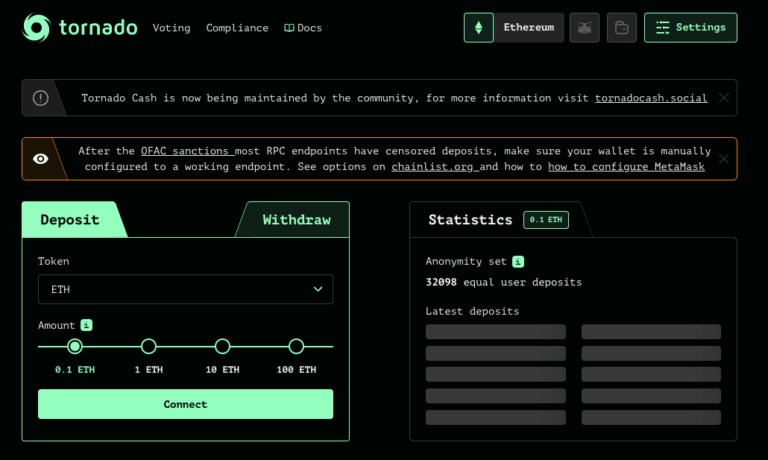Image resolution: width=768 pixels, height=460 pixels.
Task: Open the Settings button
Action: 691,27
